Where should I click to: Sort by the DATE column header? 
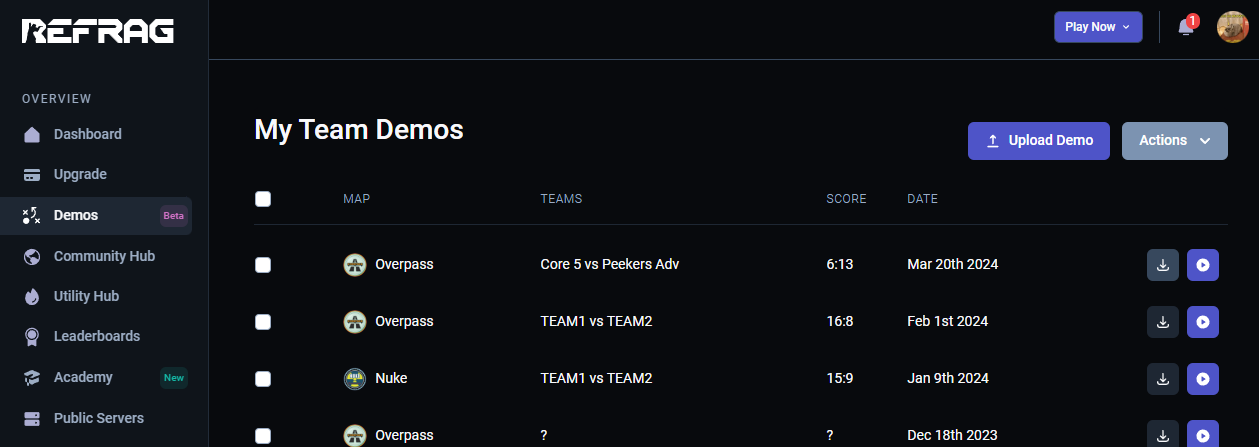click(922, 199)
